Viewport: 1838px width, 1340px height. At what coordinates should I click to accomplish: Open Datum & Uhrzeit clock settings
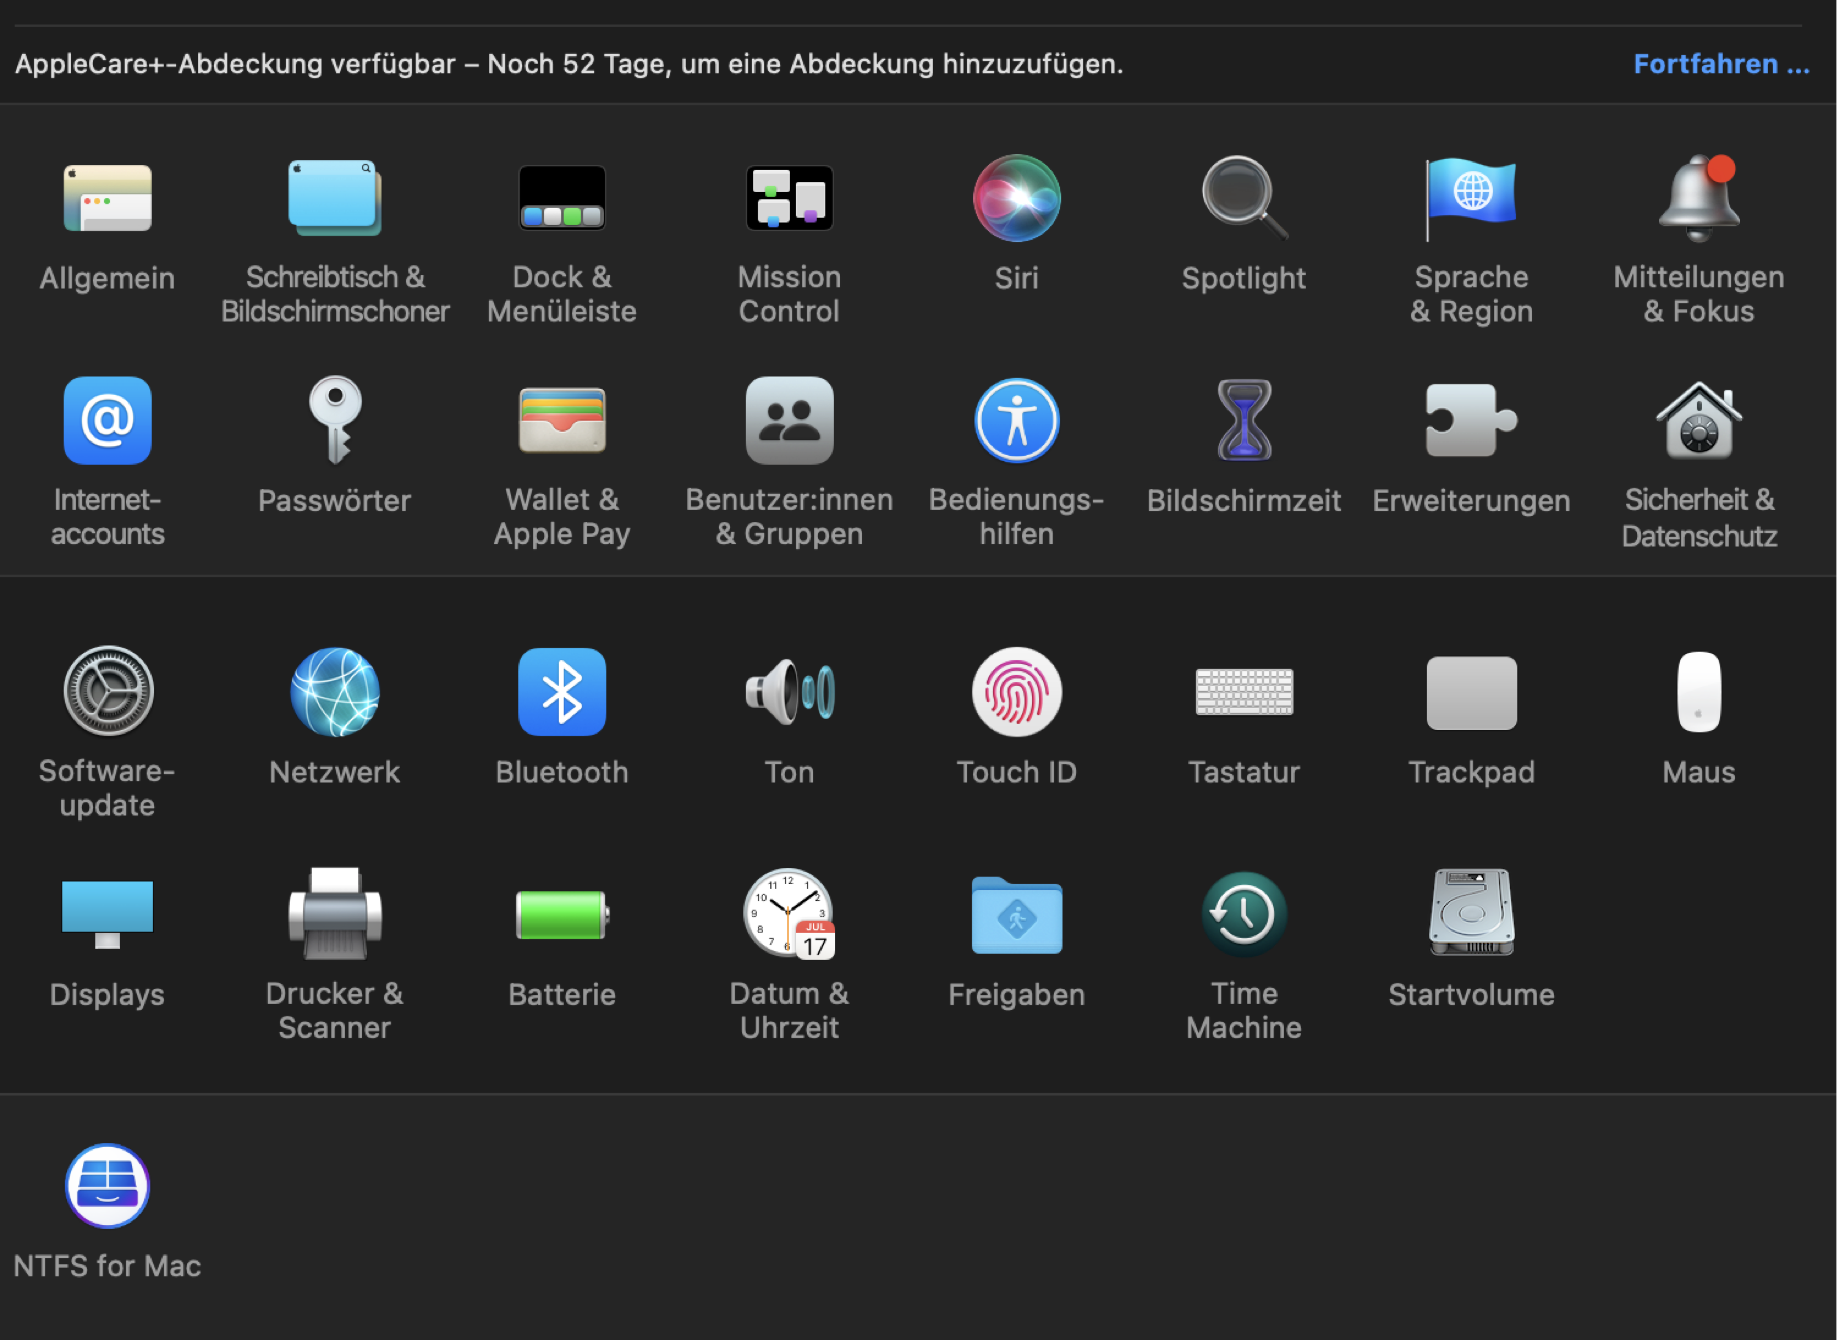click(789, 914)
